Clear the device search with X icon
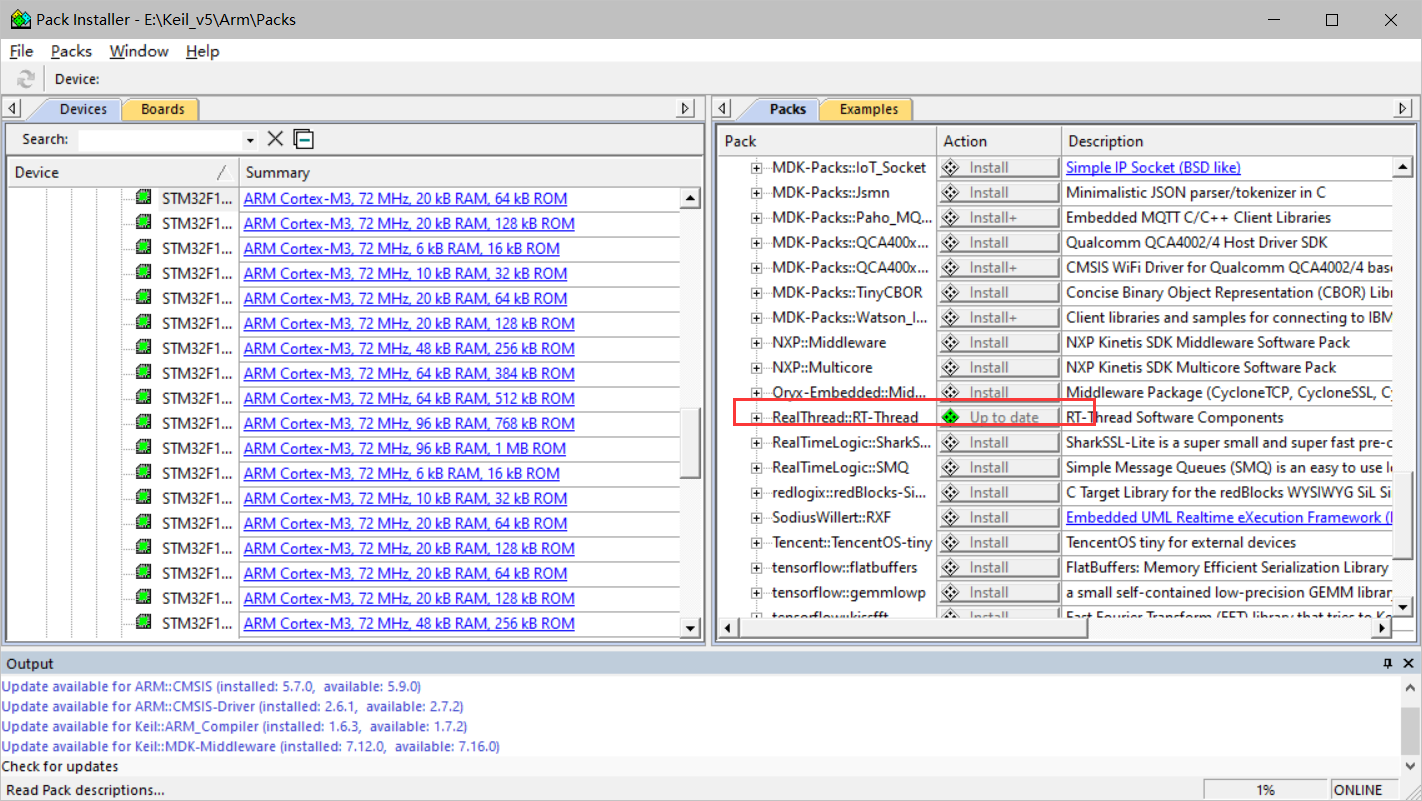 pyautogui.click(x=275, y=139)
